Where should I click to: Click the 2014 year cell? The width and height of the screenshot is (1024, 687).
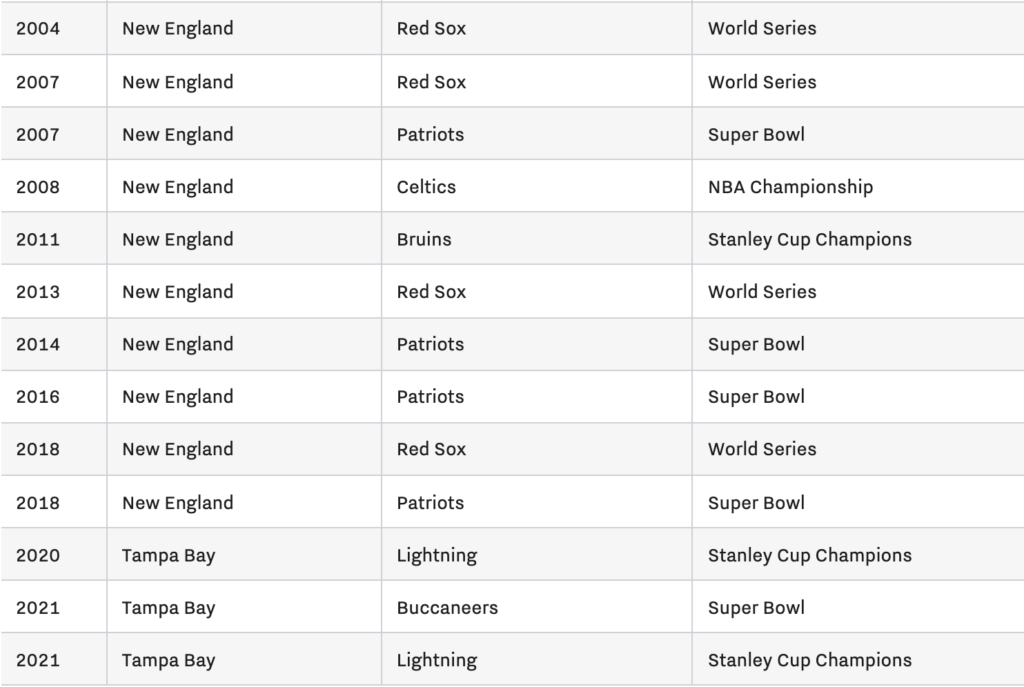pos(54,344)
